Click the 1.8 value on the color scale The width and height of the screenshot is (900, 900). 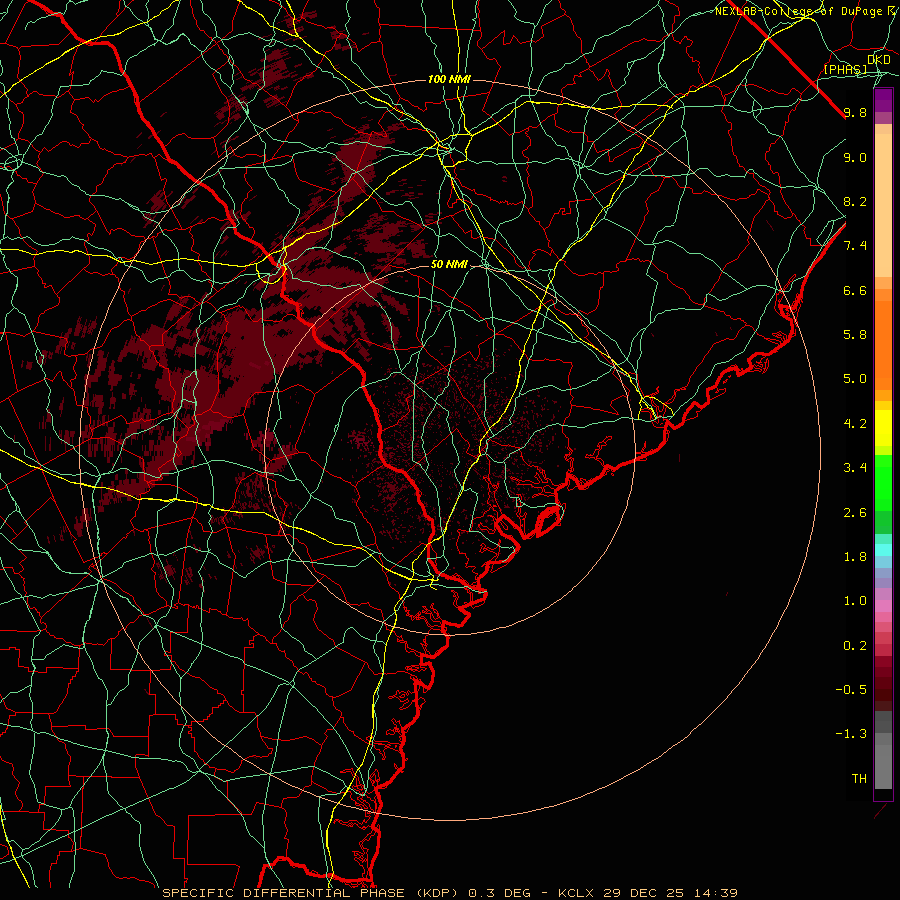[855, 557]
